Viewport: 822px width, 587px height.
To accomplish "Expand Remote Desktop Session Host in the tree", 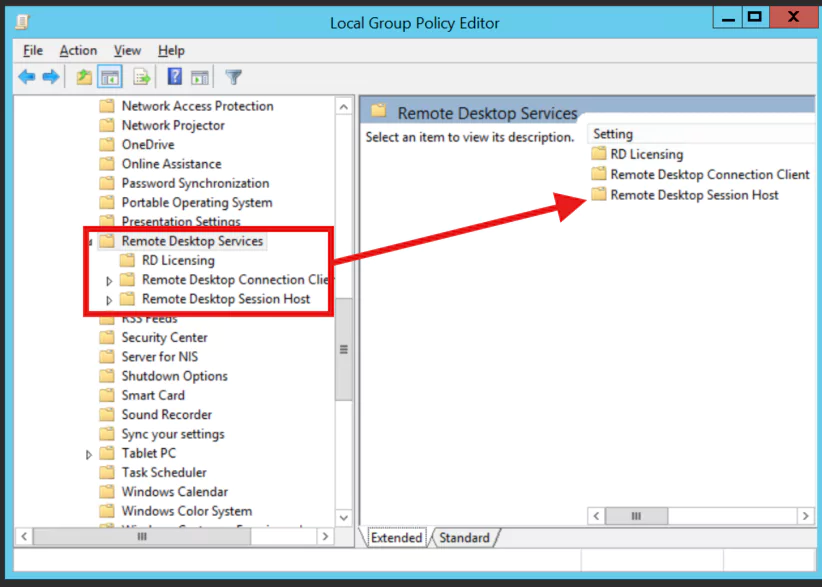I will [x=109, y=300].
